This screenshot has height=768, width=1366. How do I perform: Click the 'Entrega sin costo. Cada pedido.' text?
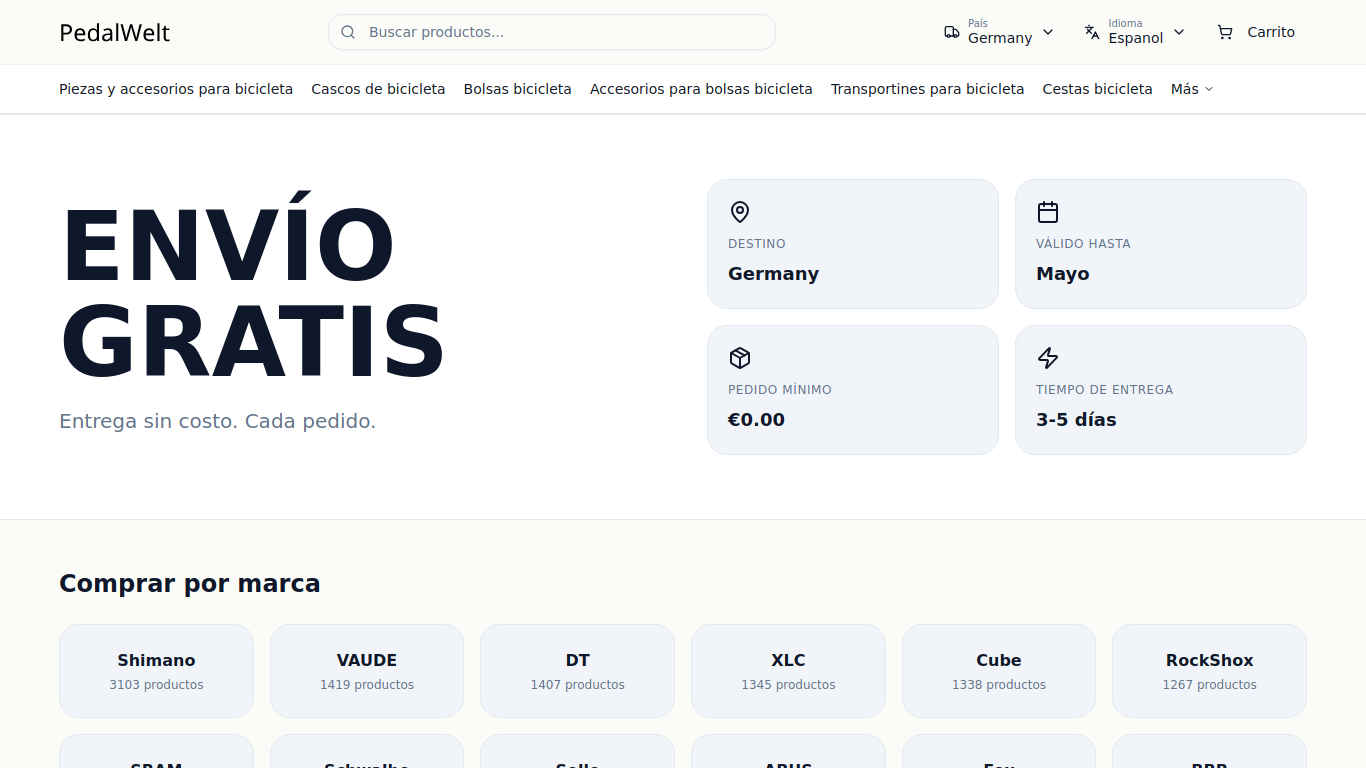(x=218, y=421)
